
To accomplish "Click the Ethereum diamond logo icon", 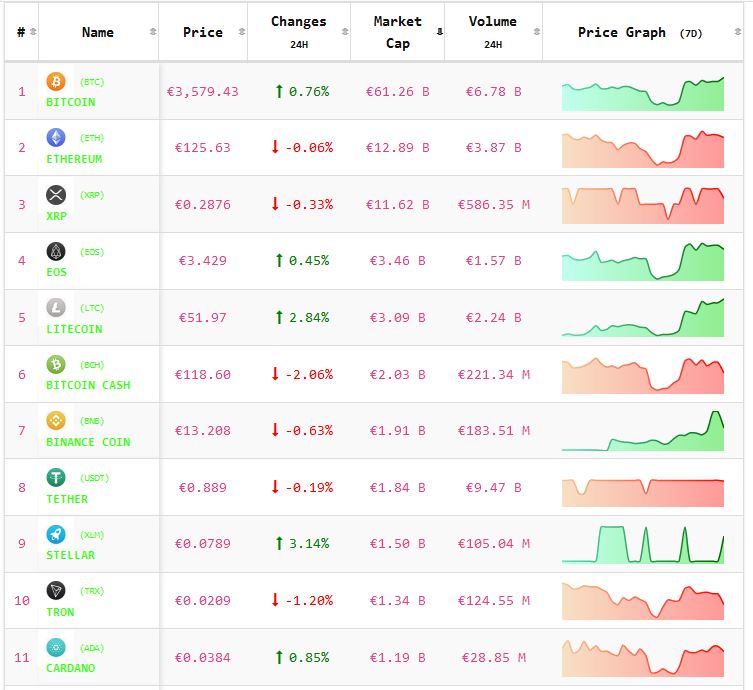I will pyautogui.click(x=56, y=138).
